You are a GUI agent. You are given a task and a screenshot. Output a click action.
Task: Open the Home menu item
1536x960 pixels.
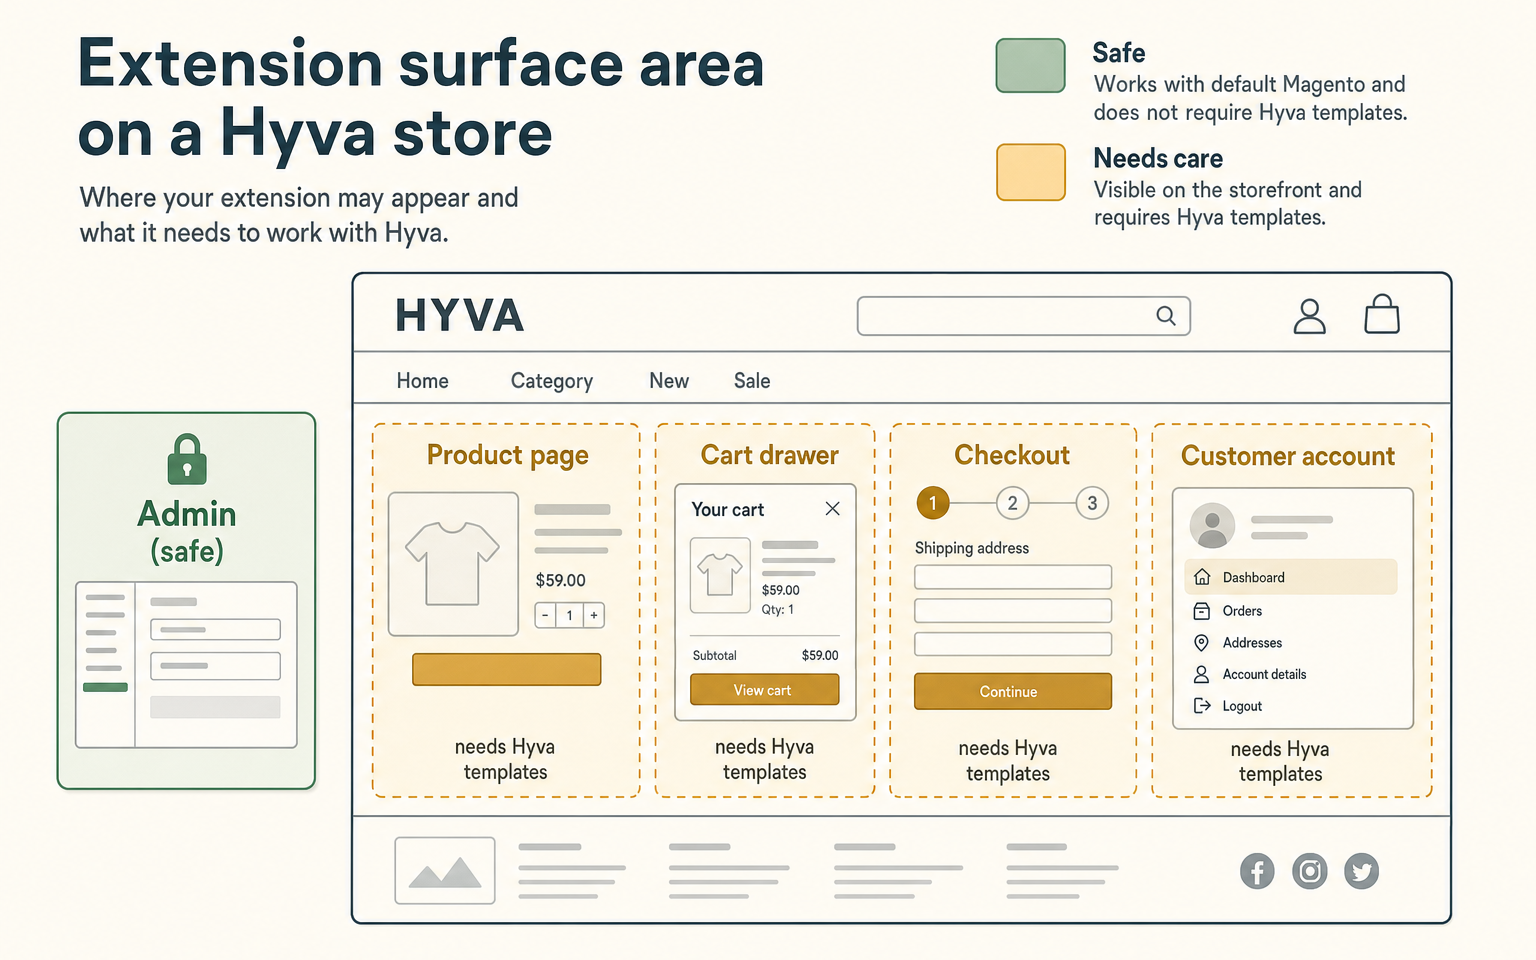pos(423,381)
